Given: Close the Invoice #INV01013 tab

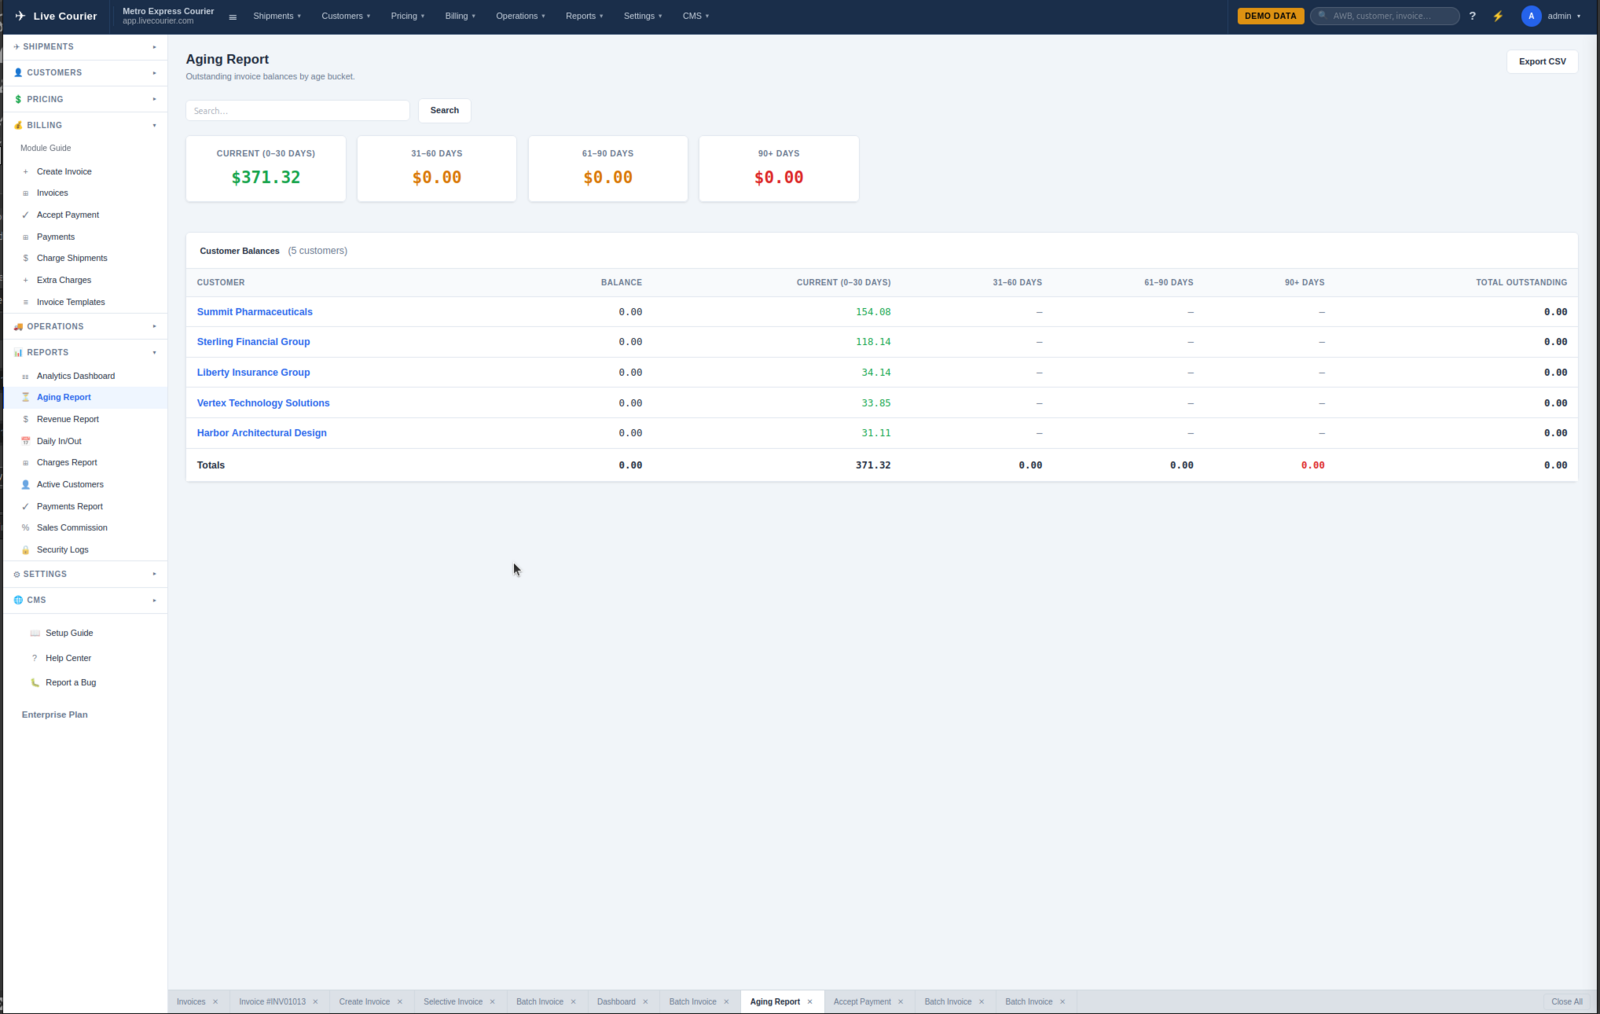Looking at the screenshot, I should pyautogui.click(x=316, y=1002).
